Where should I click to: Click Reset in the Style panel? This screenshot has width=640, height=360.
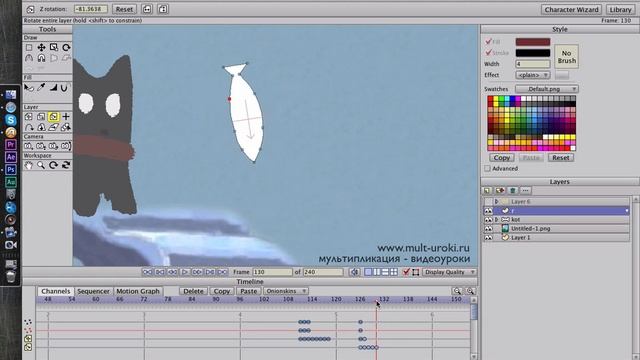click(561, 158)
